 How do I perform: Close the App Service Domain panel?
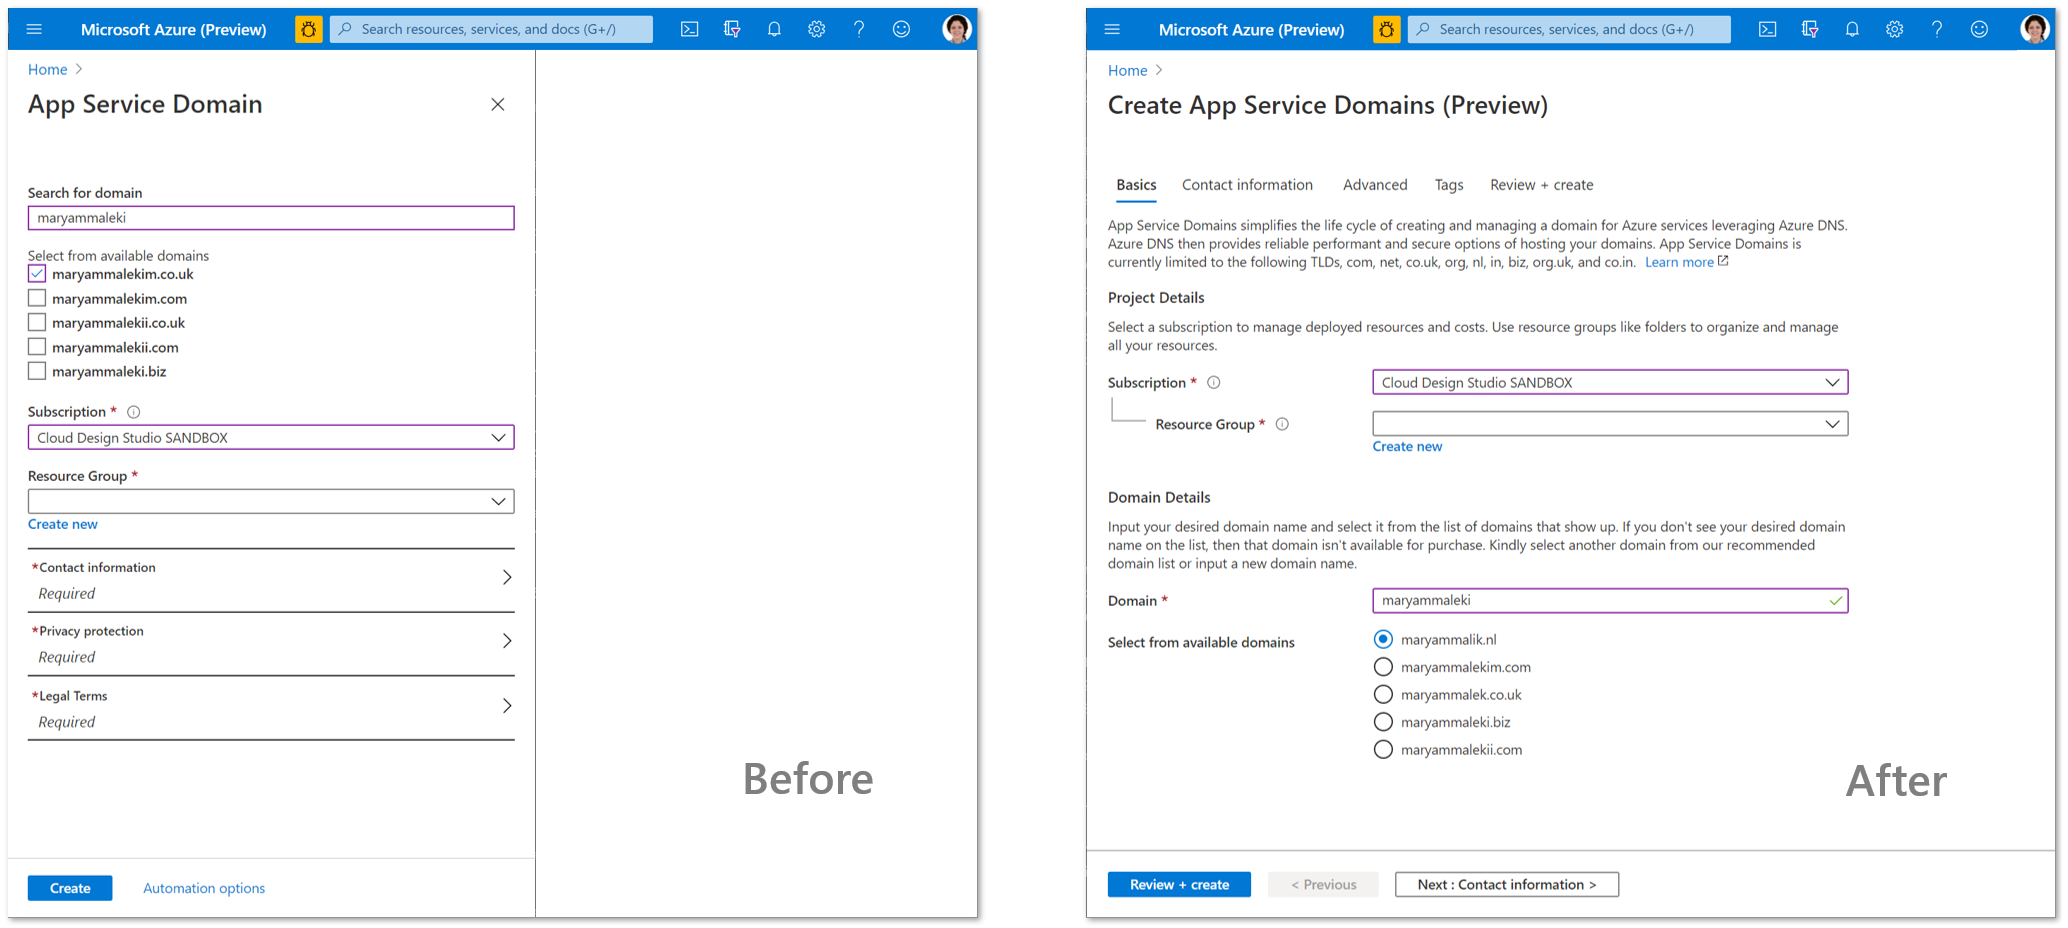pos(498,104)
